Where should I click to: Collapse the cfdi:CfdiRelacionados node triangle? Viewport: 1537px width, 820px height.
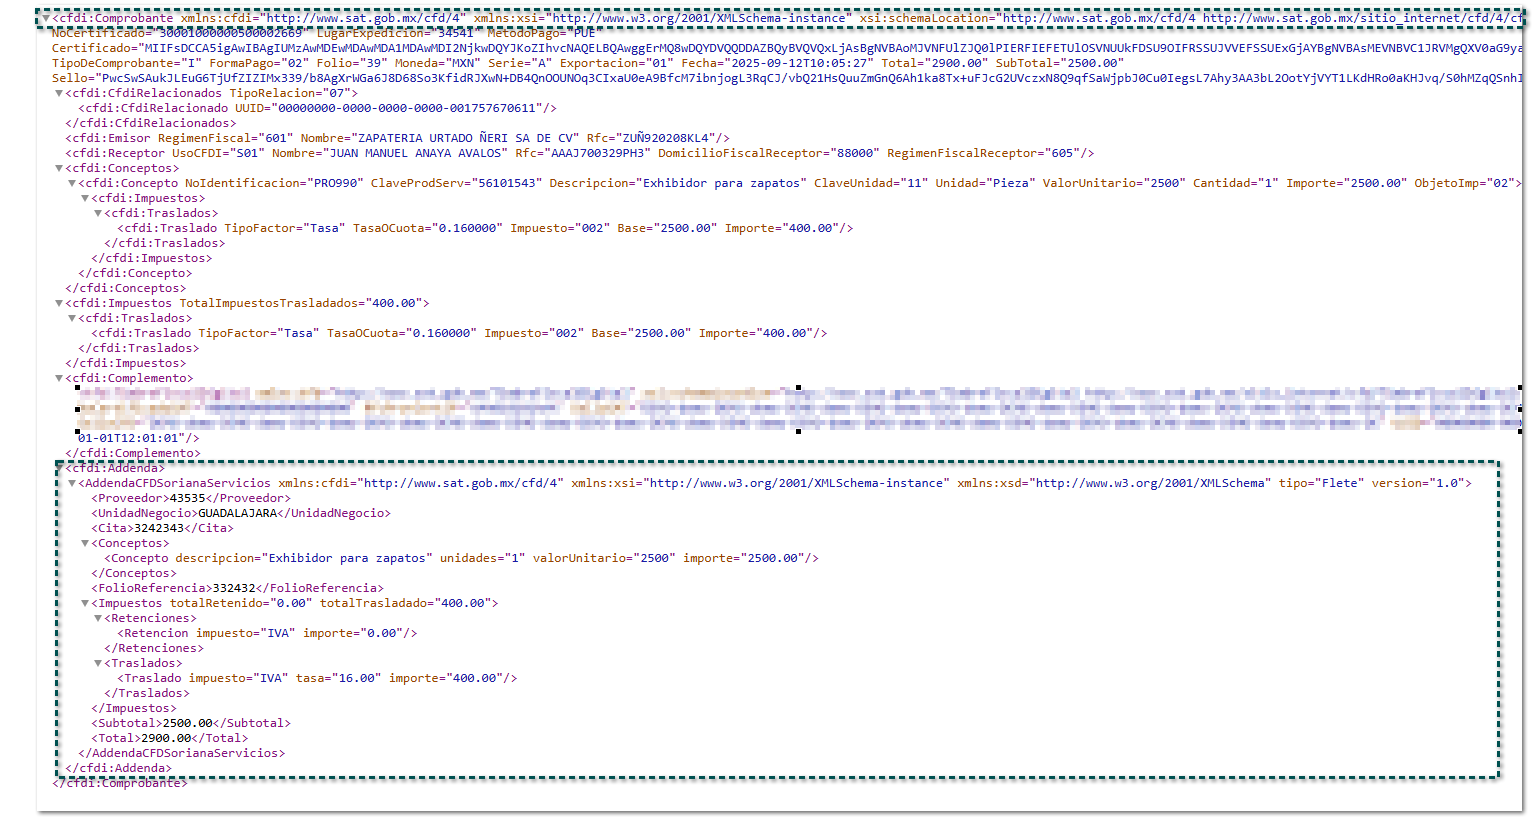[x=59, y=93]
